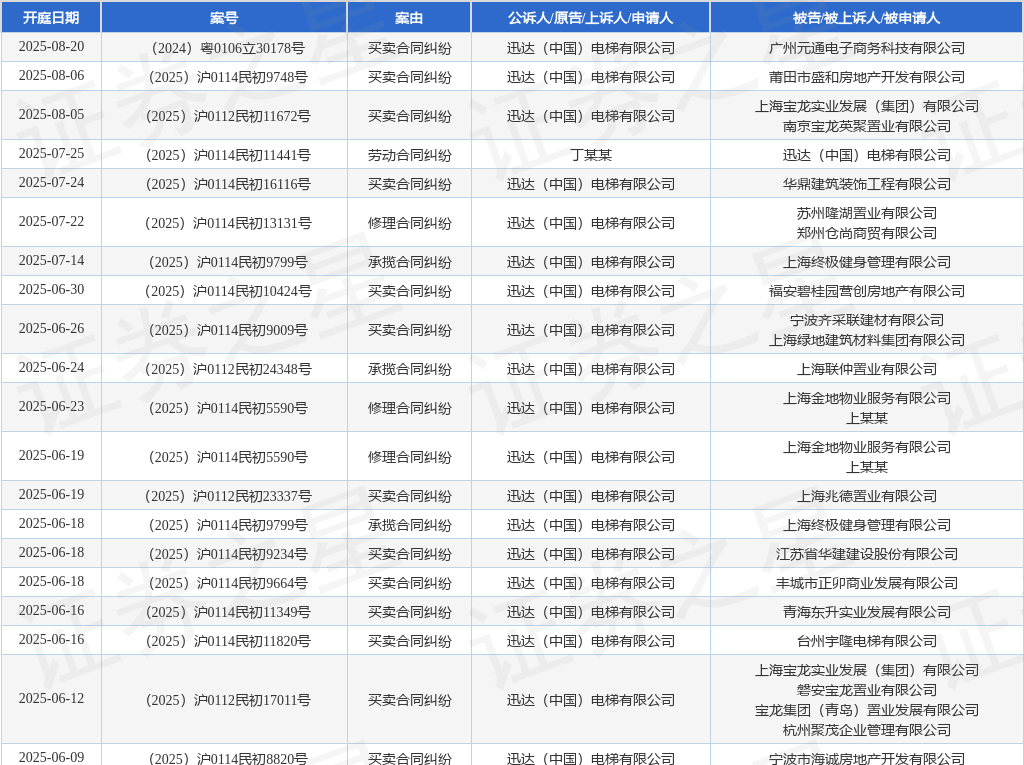The image size is (1024, 765).
Task: Select the date 2025-06-30
Action: pyautogui.click(x=52, y=289)
